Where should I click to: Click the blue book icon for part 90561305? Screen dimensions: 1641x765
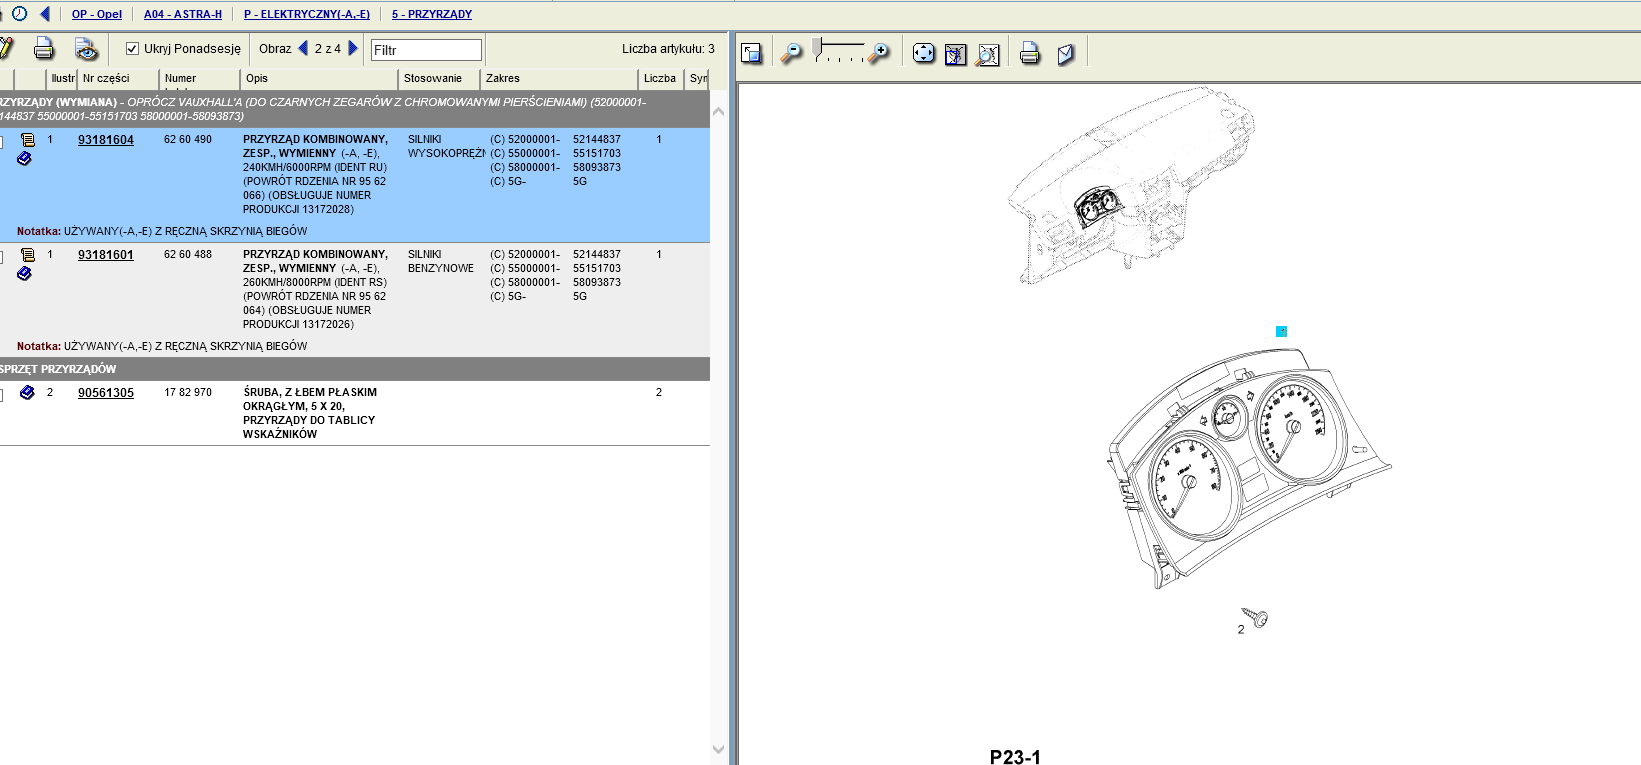[28, 393]
